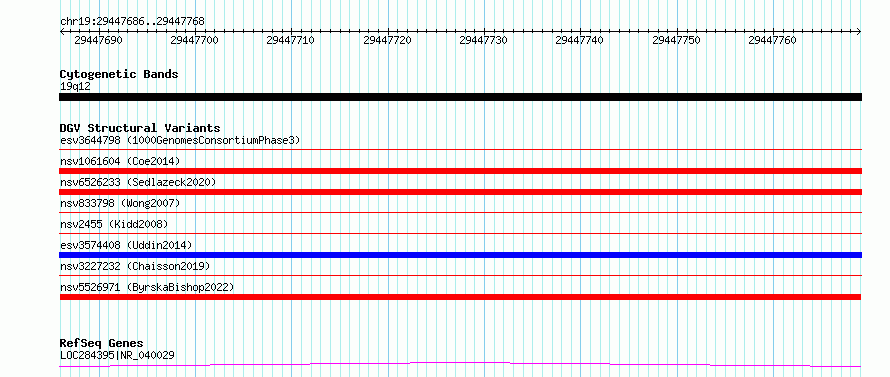The width and height of the screenshot is (890, 377).
Task: Click the thin red line under nsv2455
Action: pos(460,233)
